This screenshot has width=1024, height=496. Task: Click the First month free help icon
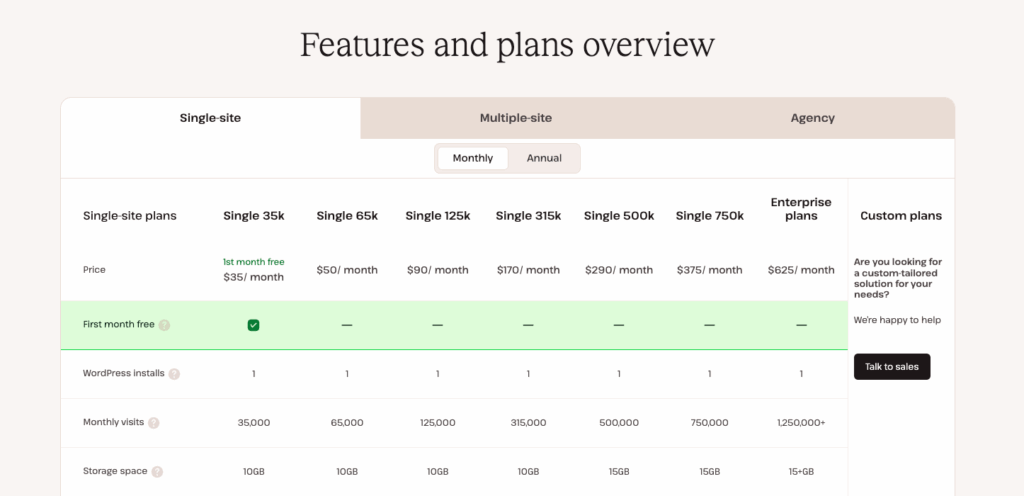(x=164, y=325)
